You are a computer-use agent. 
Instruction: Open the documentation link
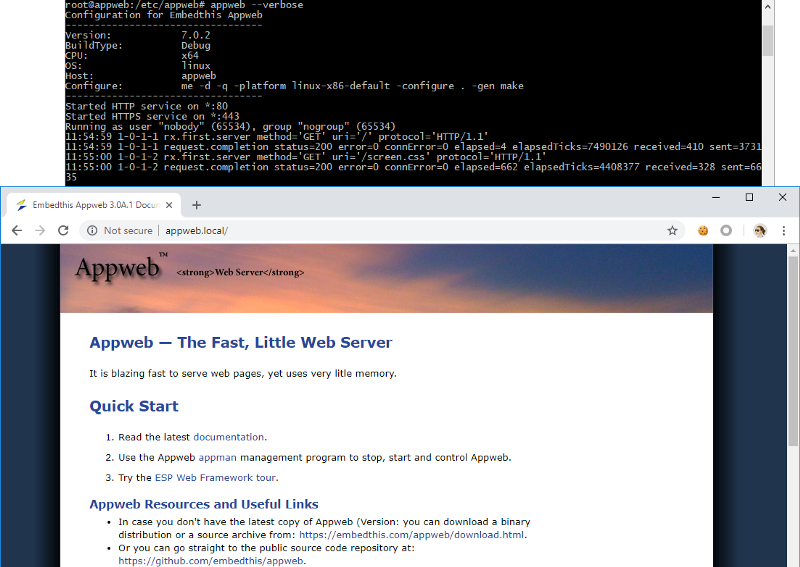pos(229,437)
